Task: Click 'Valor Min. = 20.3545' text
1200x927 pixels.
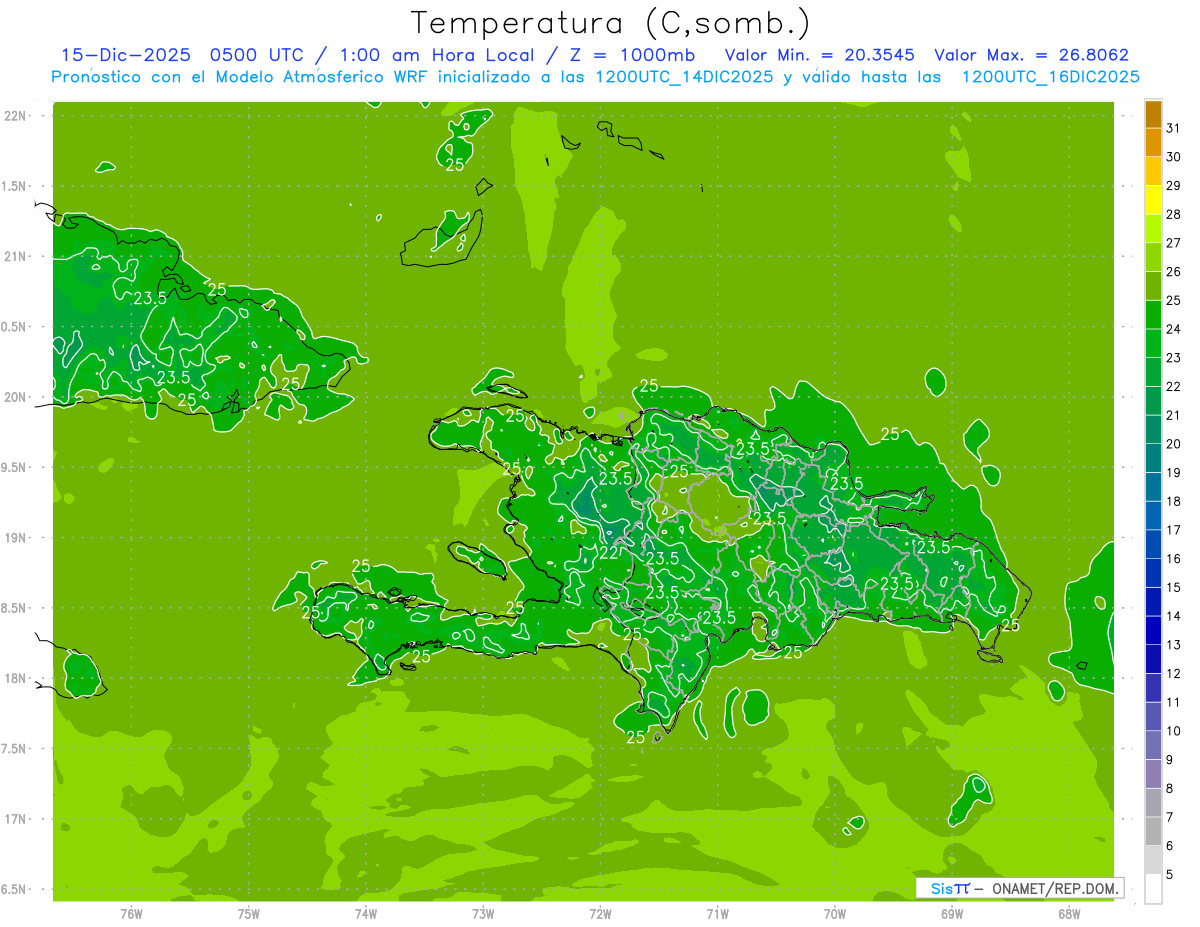Action: 819,55
